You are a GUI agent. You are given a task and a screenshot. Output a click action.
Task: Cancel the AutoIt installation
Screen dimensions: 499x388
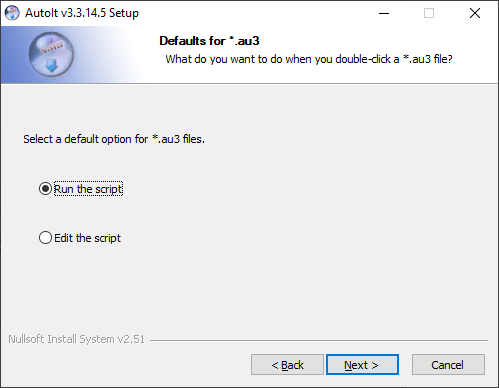tap(448, 365)
